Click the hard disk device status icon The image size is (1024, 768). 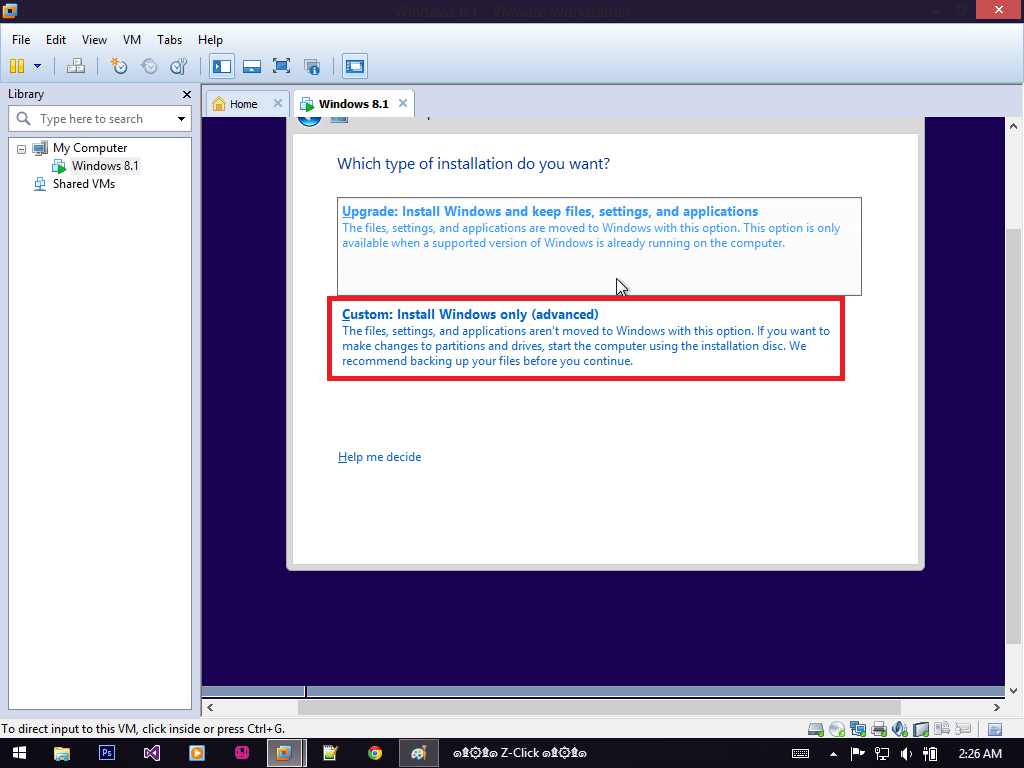[816, 729]
